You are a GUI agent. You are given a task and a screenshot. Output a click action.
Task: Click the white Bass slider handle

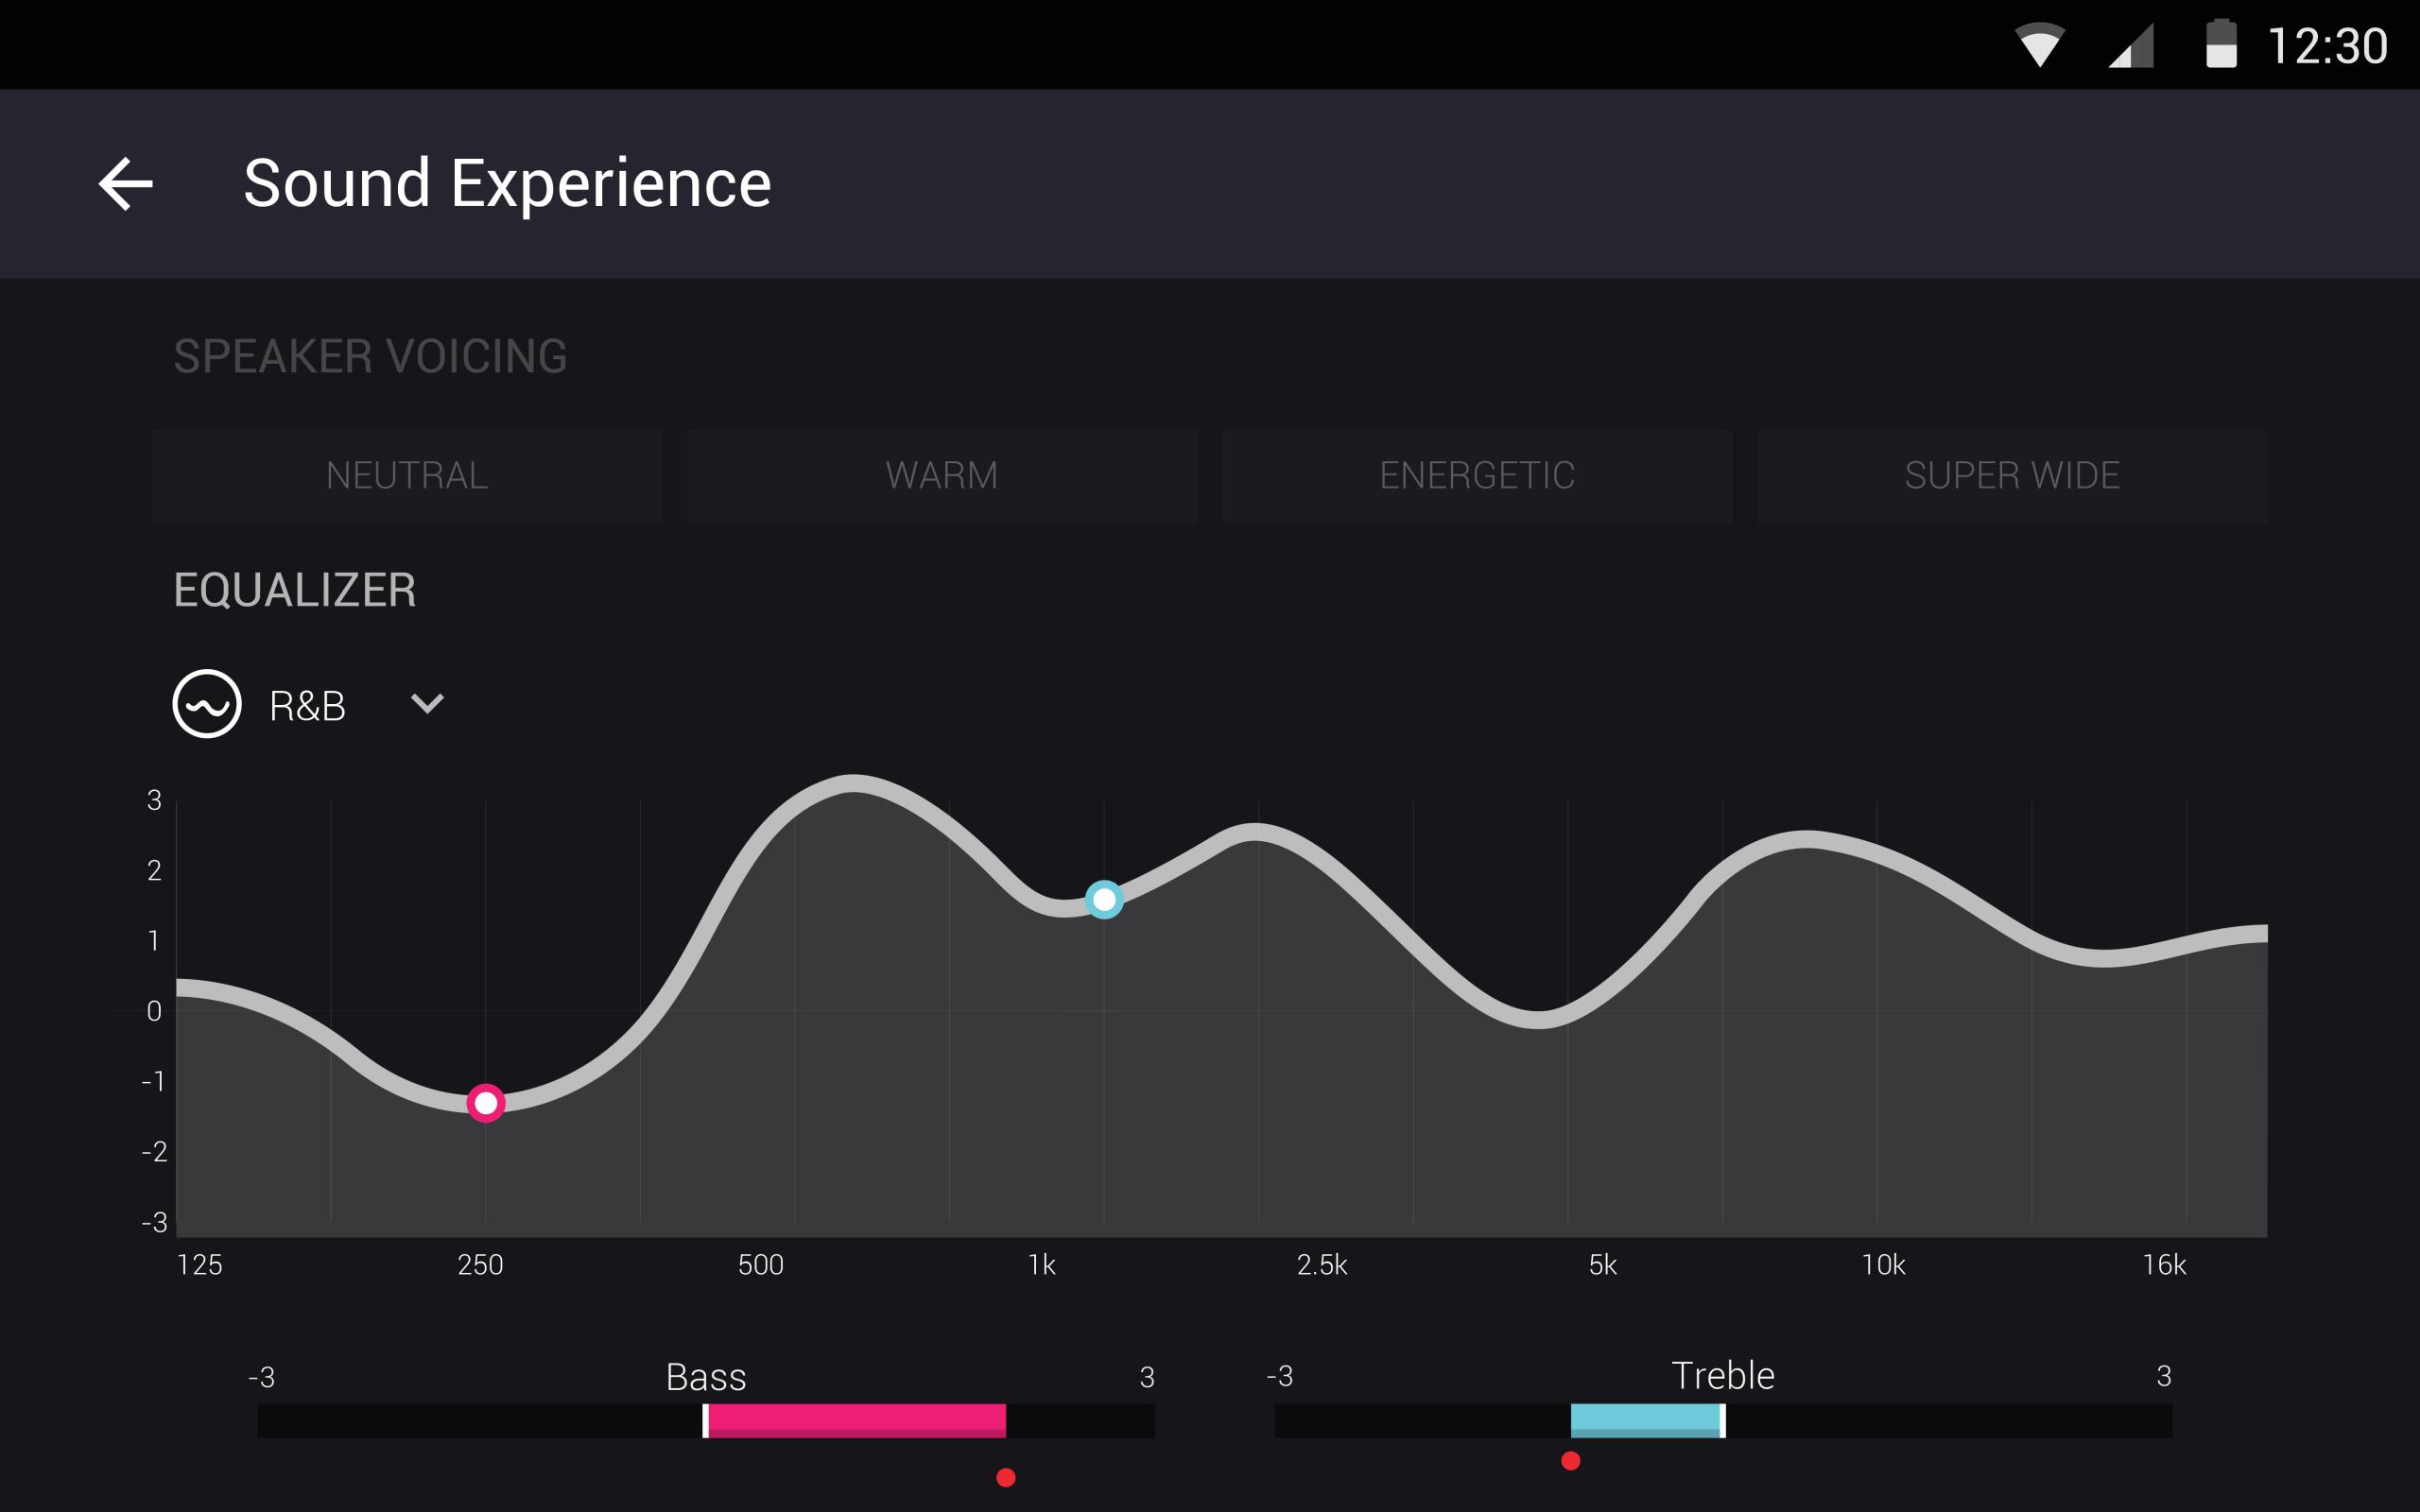pyautogui.click(x=705, y=1421)
